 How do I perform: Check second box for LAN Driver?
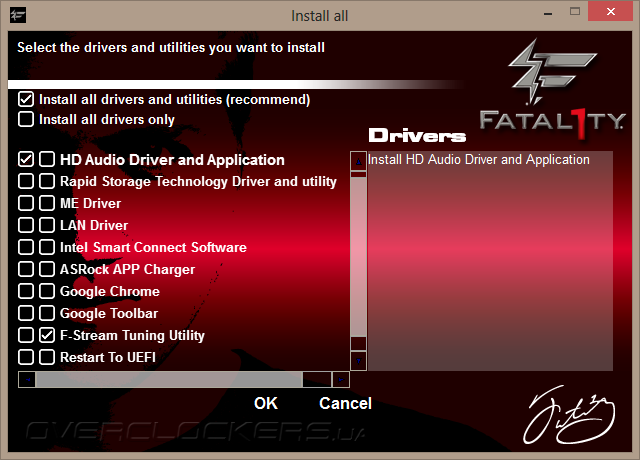(47, 225)
